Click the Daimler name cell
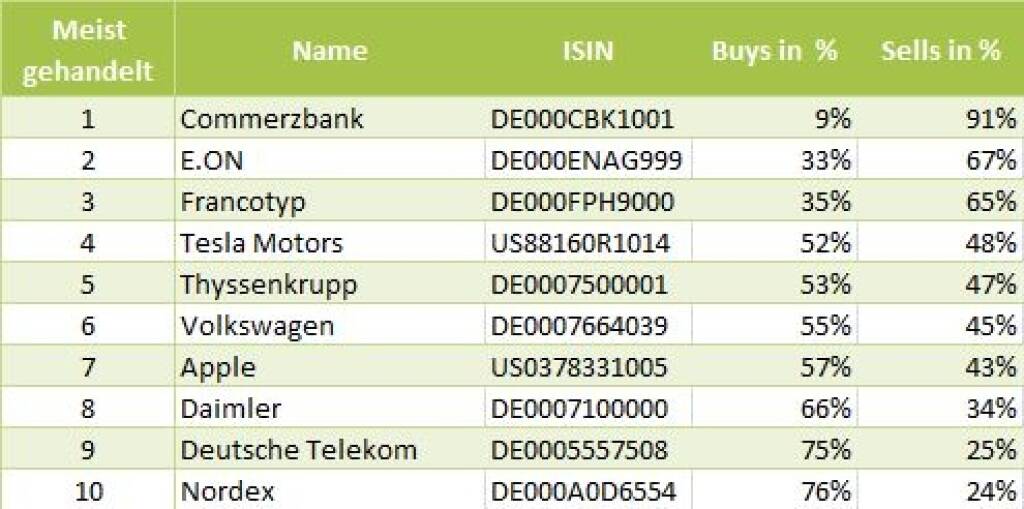Screen dimensions: 1024x509 click(x=231, y=408)
